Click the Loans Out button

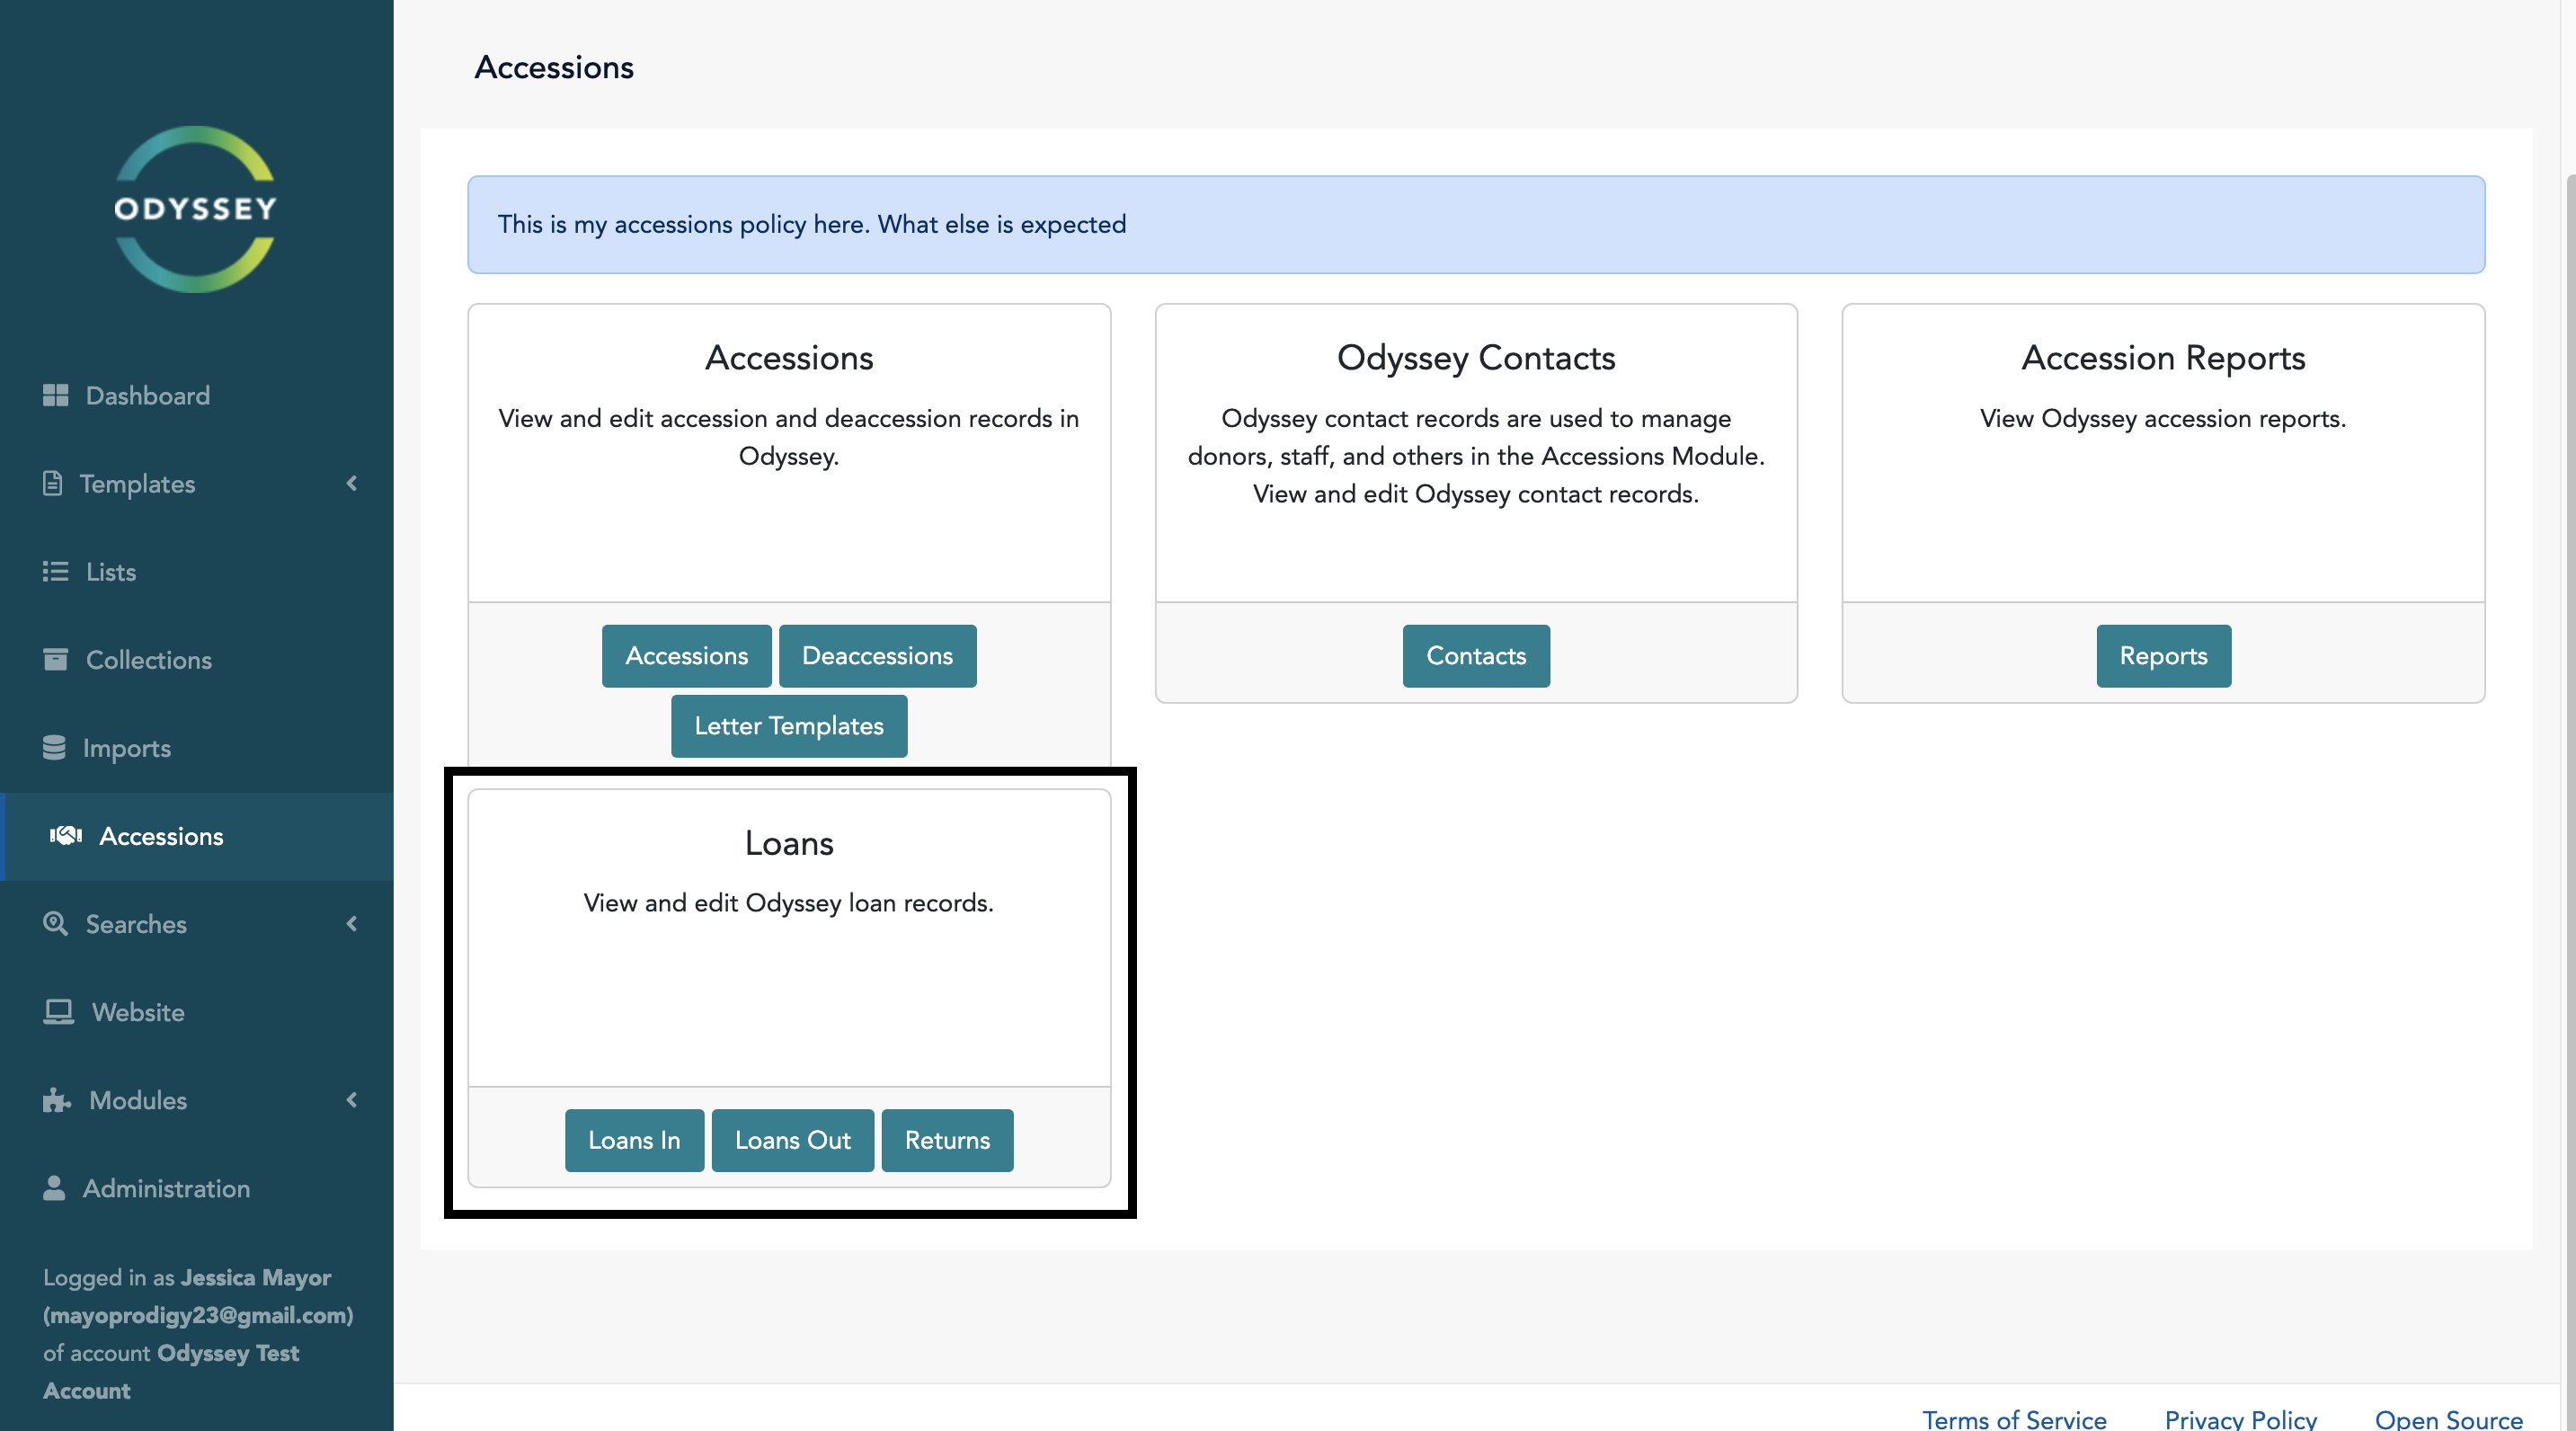[x=792, y=1140]
